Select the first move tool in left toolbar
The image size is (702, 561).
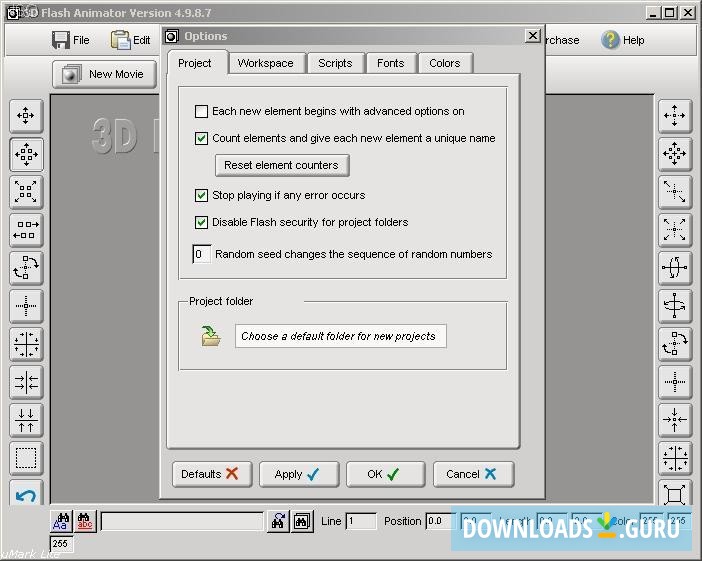[26, 116]
